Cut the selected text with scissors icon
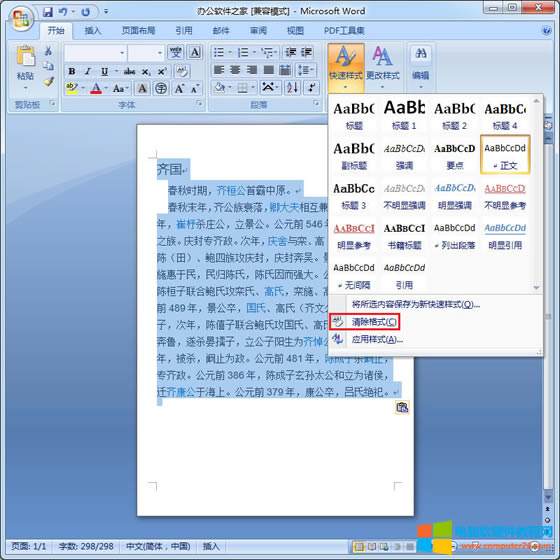The image size is (560, 560). point(48,51)
